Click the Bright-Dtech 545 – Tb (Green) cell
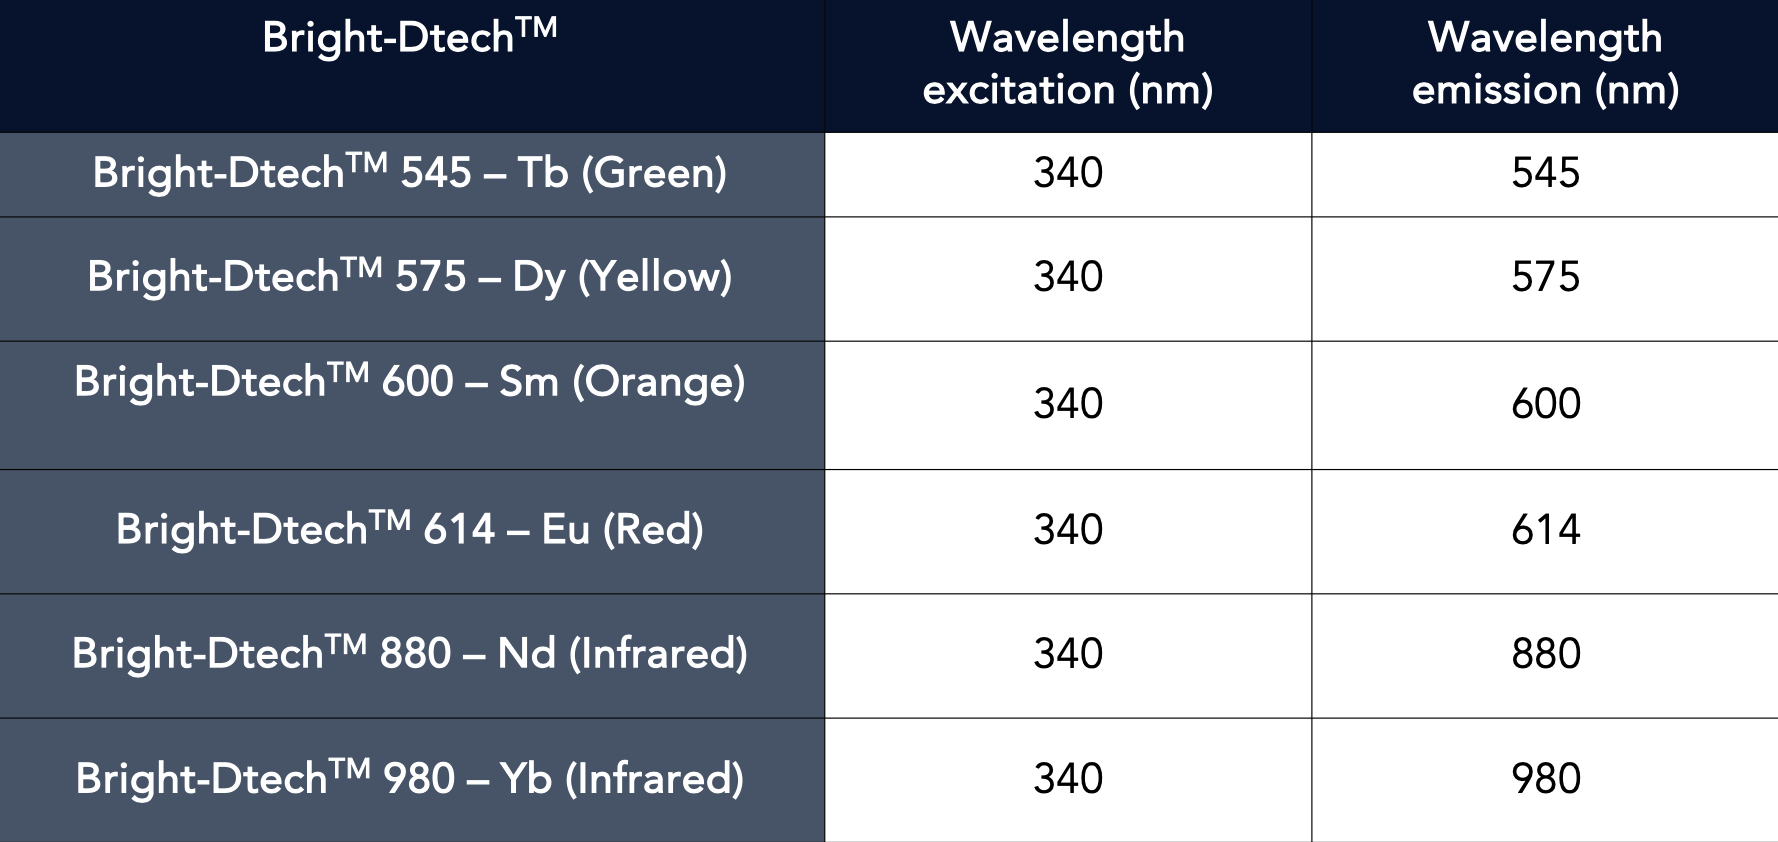Viewport: 1778px width, 842px height. coord(410,173)
